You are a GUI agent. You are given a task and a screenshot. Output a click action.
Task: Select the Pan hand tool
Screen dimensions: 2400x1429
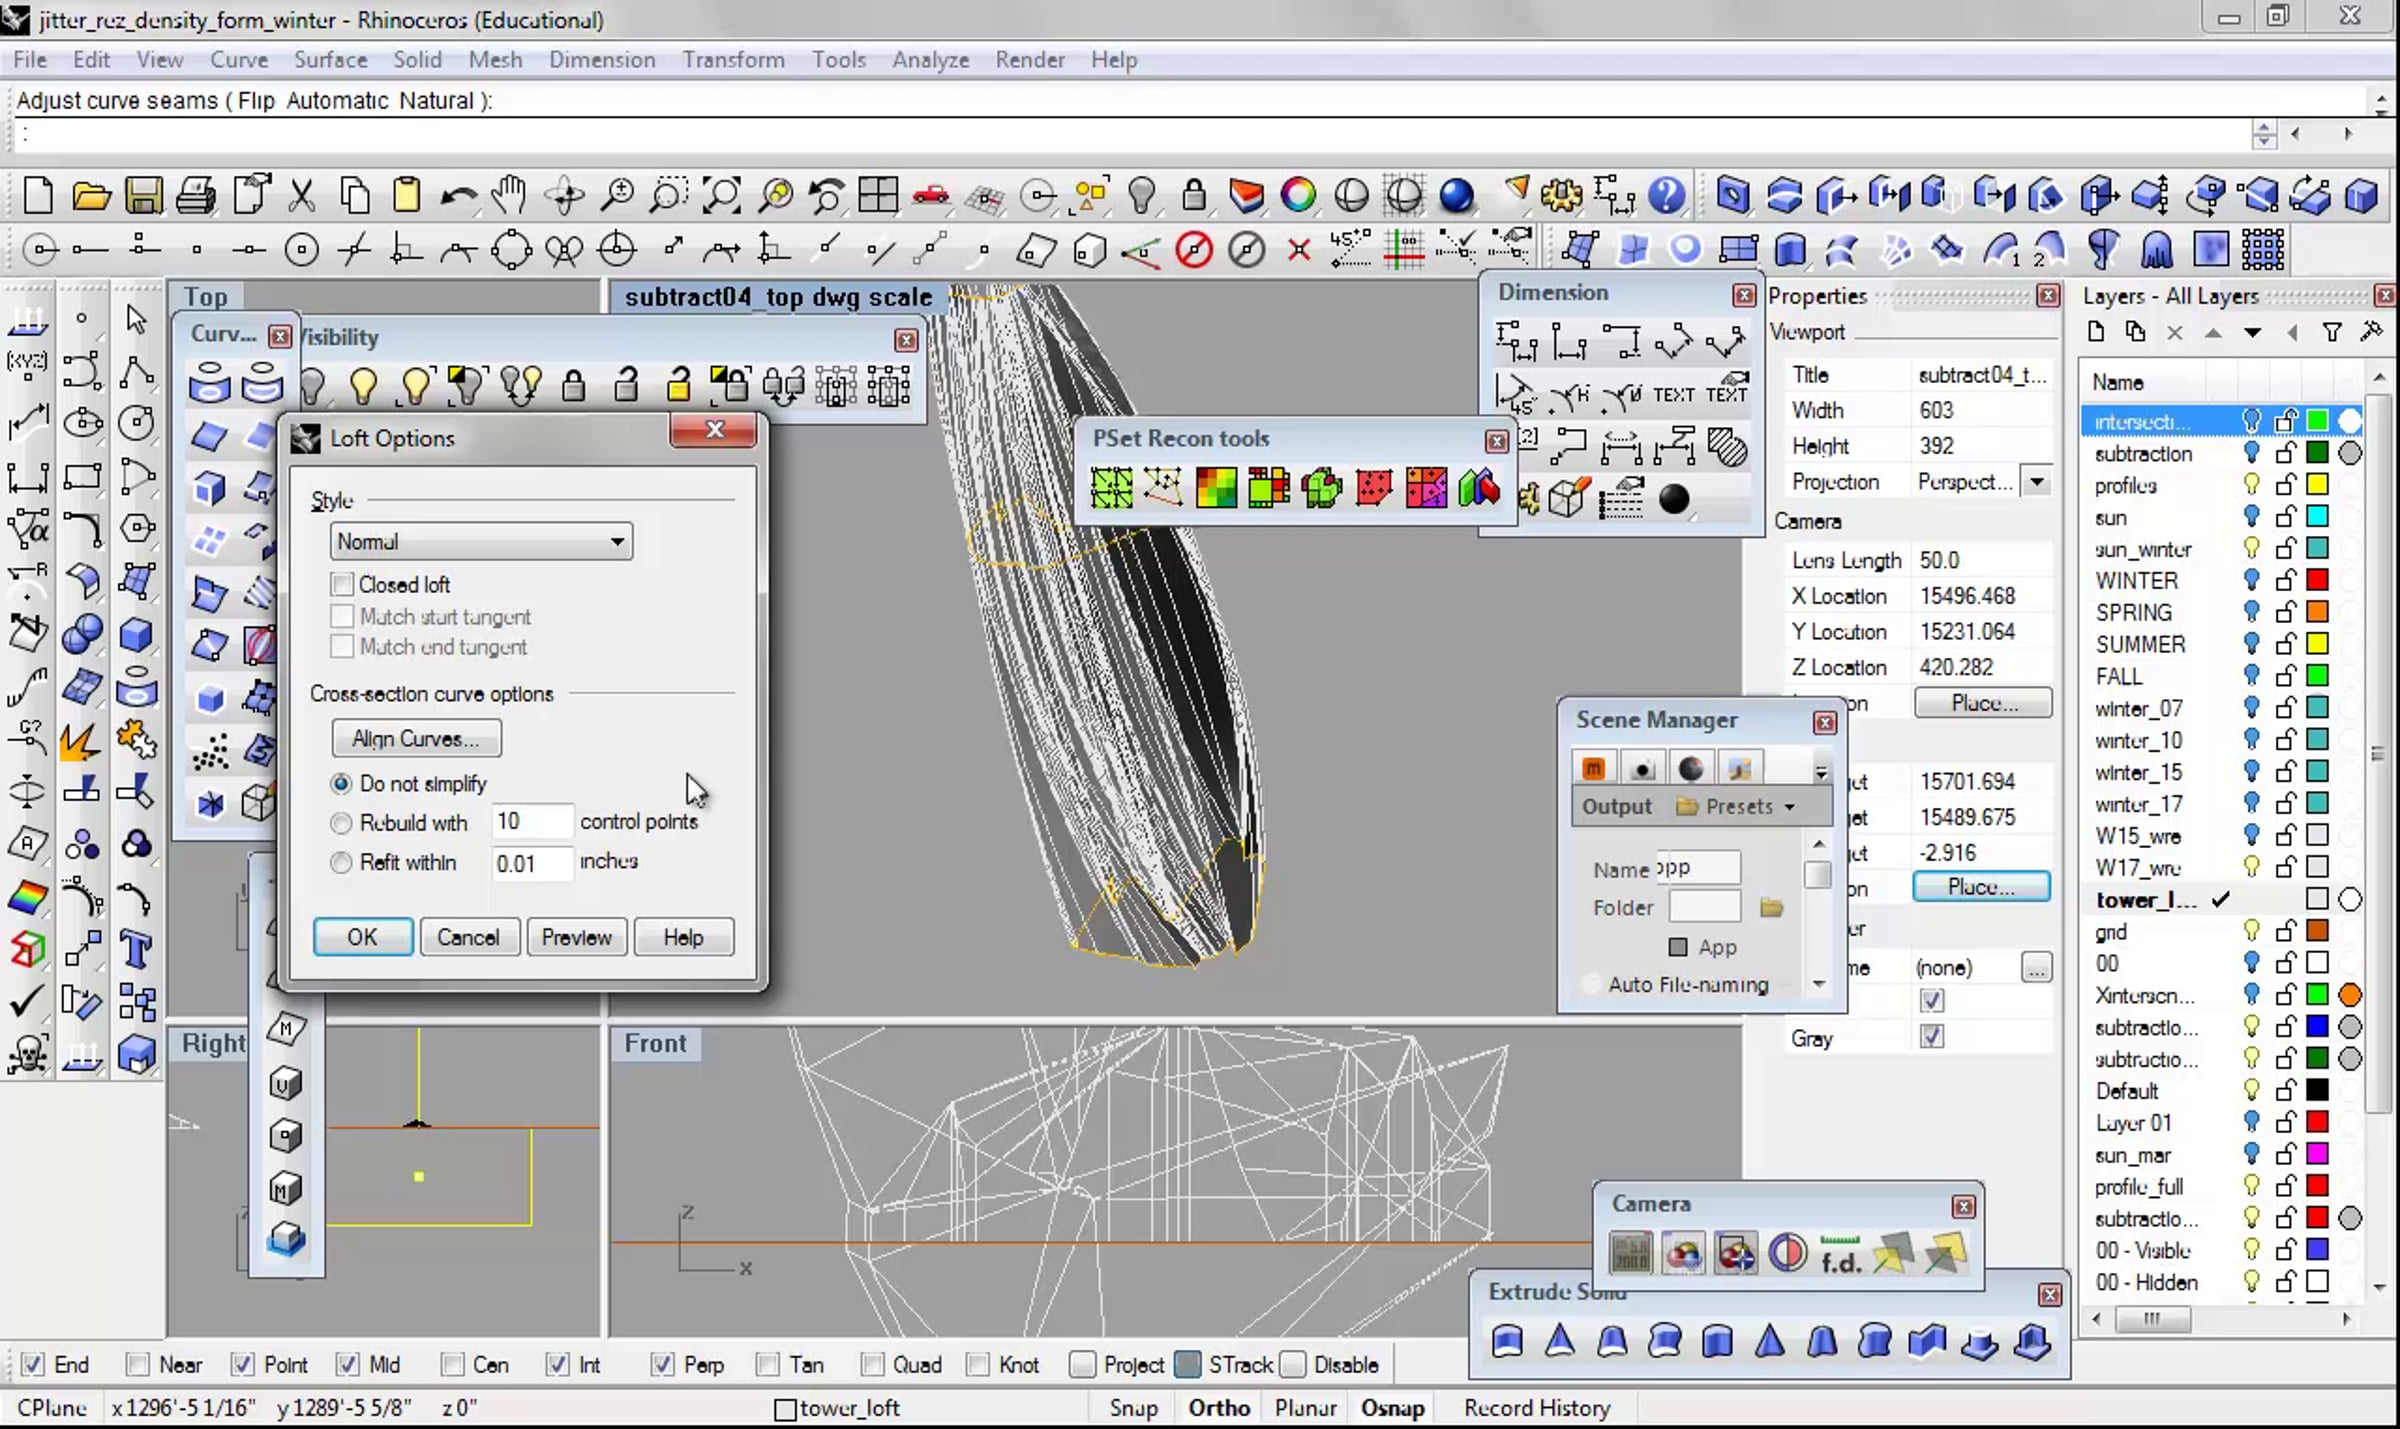coord(510,195)
